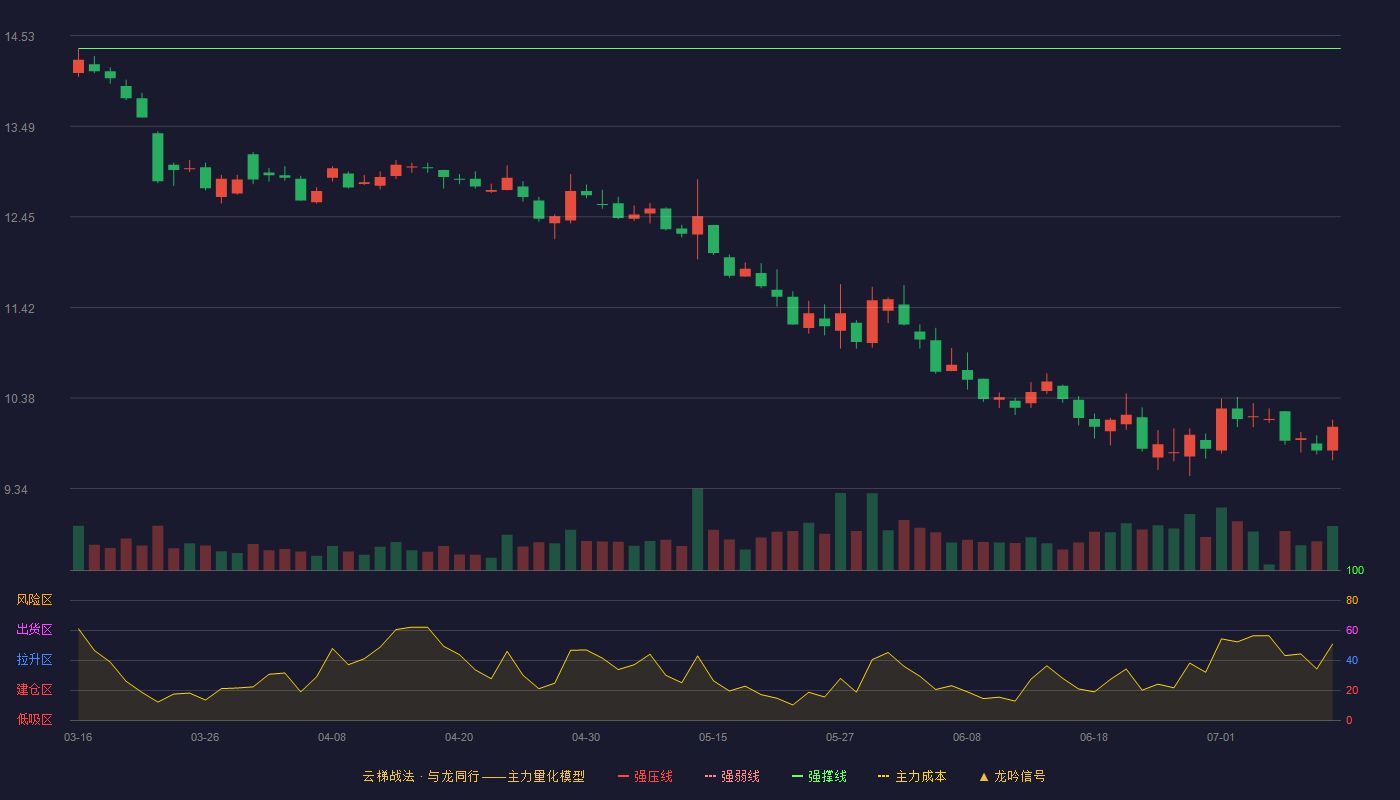Click the 04-08 date label
The width and height of the screenshot is (1400, 800).
click(332, 737)
